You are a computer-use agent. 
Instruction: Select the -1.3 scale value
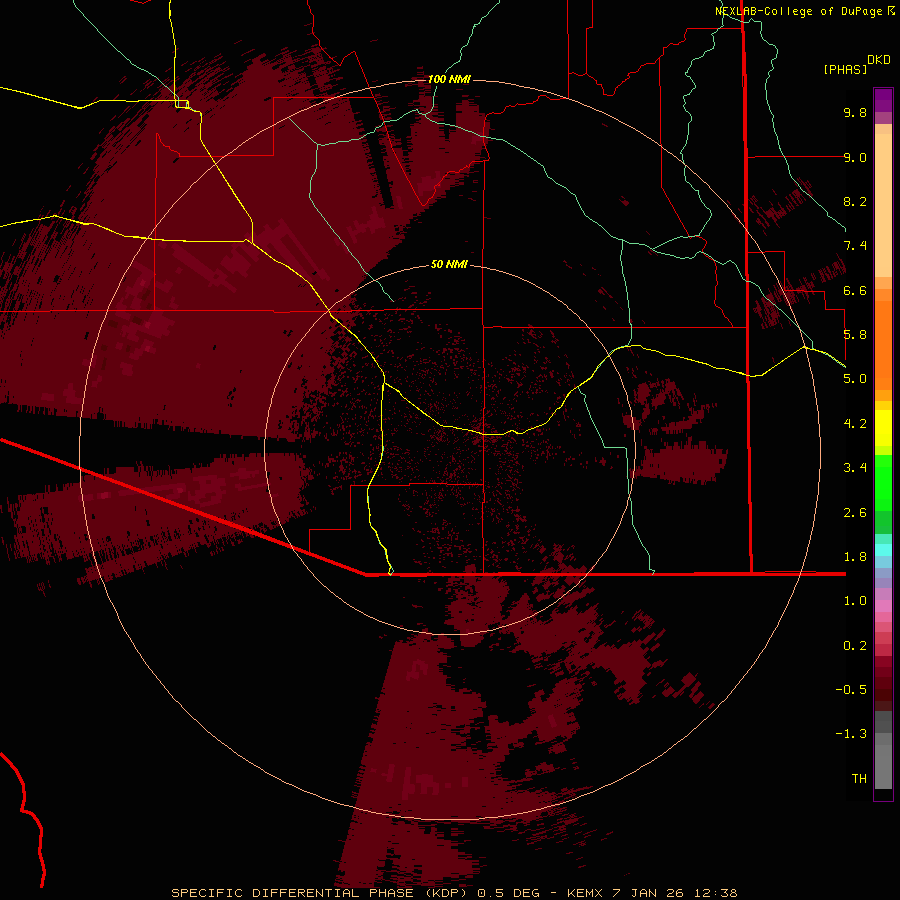(x=851, y=734)
